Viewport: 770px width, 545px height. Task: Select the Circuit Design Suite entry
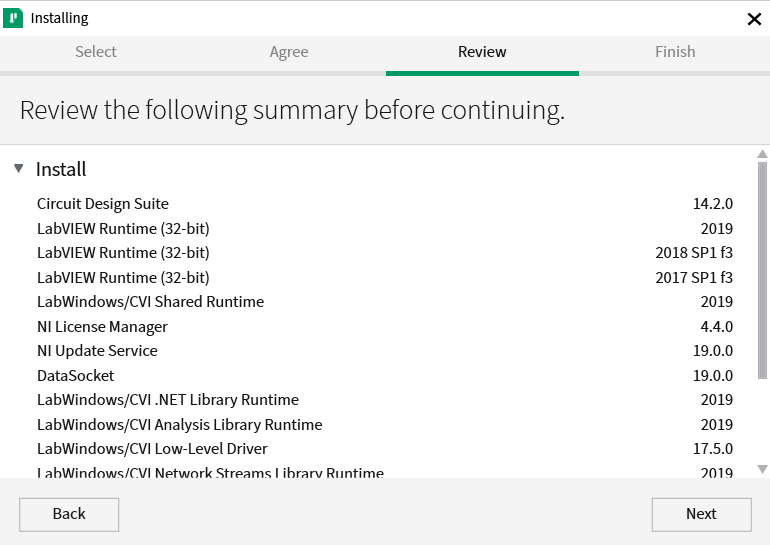click(x=385, y=204)
